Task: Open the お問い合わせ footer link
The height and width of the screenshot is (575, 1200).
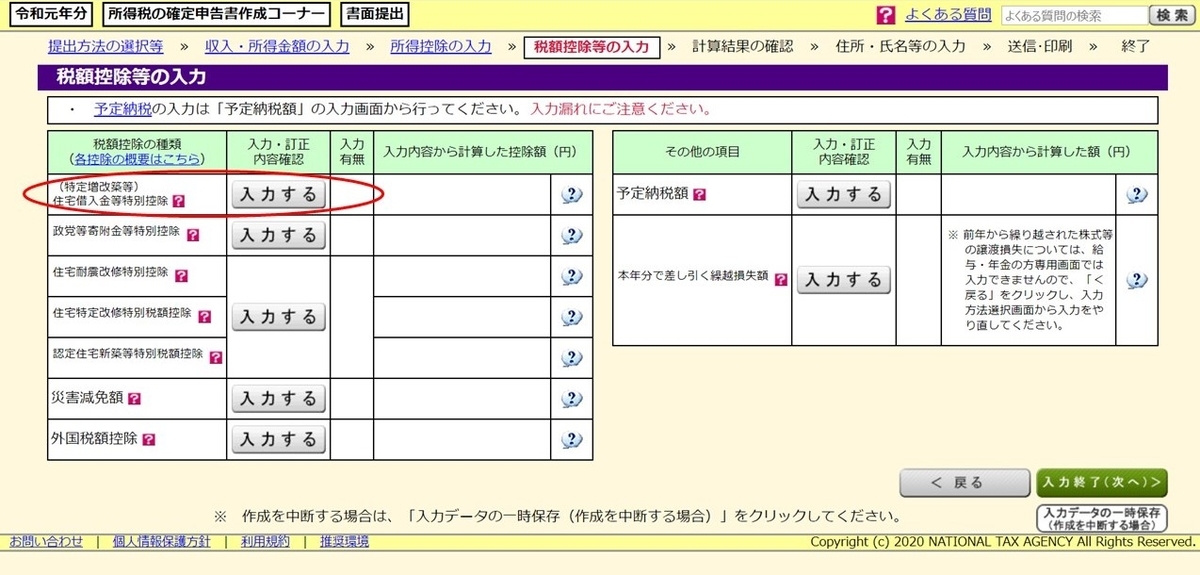Action: pos(46,541)
